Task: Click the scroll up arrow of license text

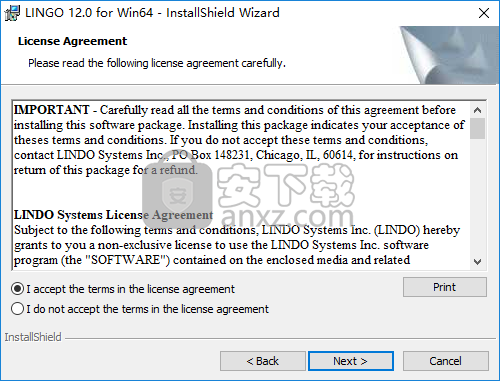Action: click(477, 110)
